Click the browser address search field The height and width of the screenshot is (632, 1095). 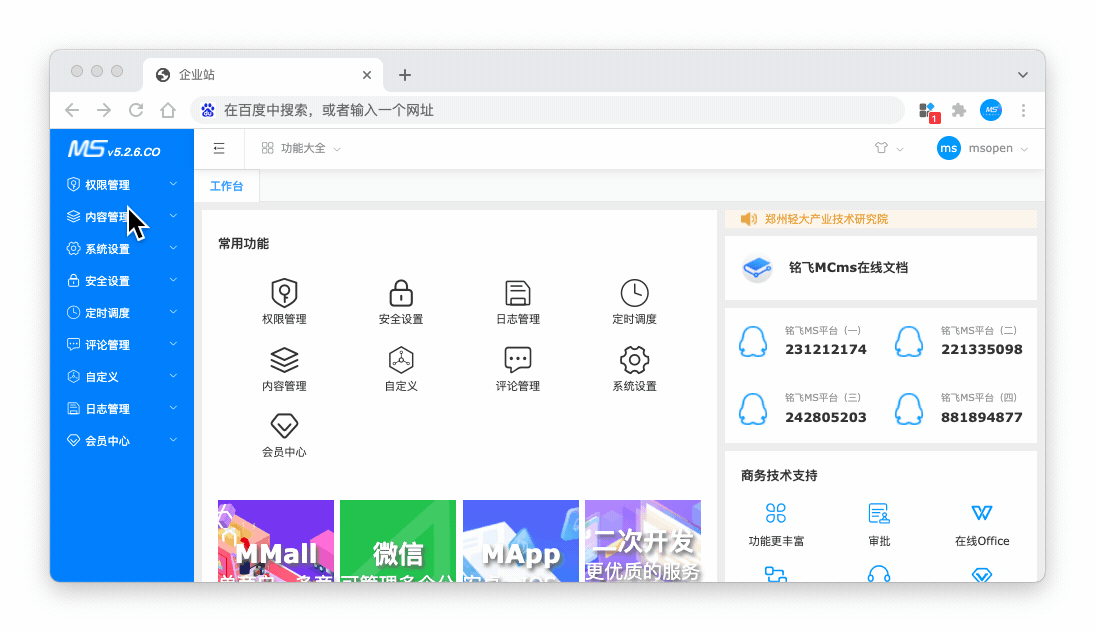[x=548, y=110]
